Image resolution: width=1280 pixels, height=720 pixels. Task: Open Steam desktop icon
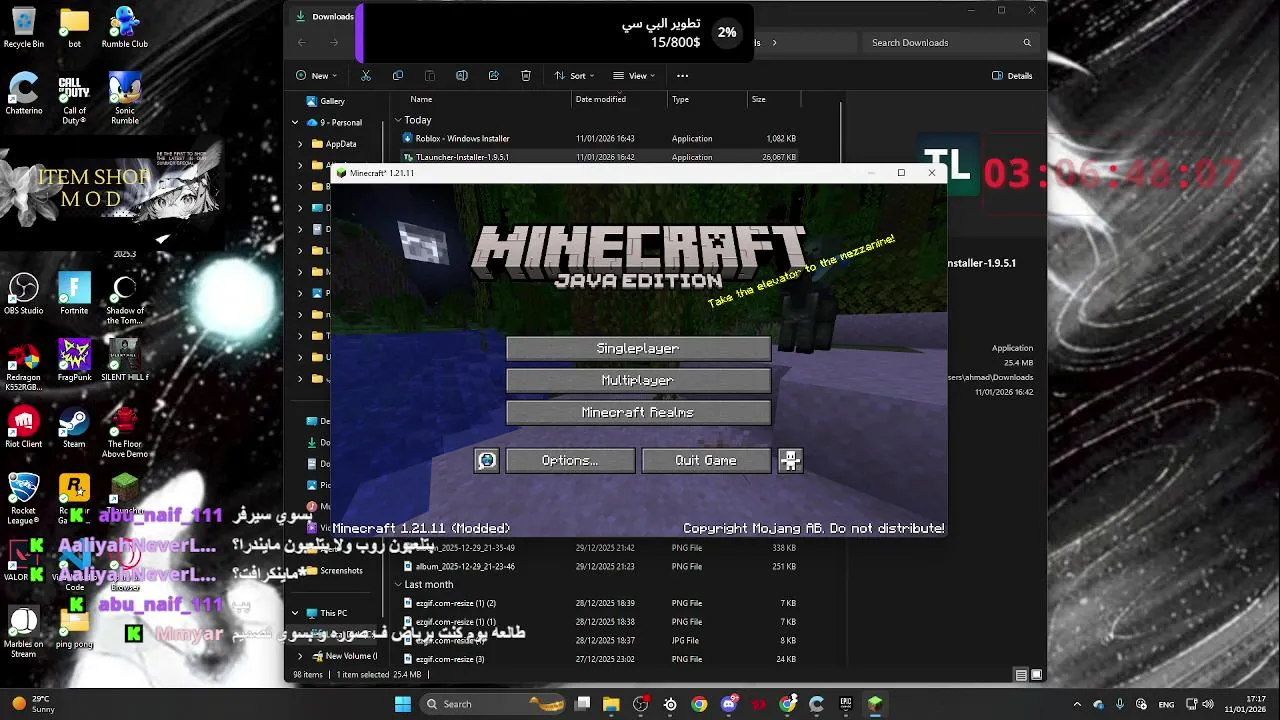coord(74,428)
